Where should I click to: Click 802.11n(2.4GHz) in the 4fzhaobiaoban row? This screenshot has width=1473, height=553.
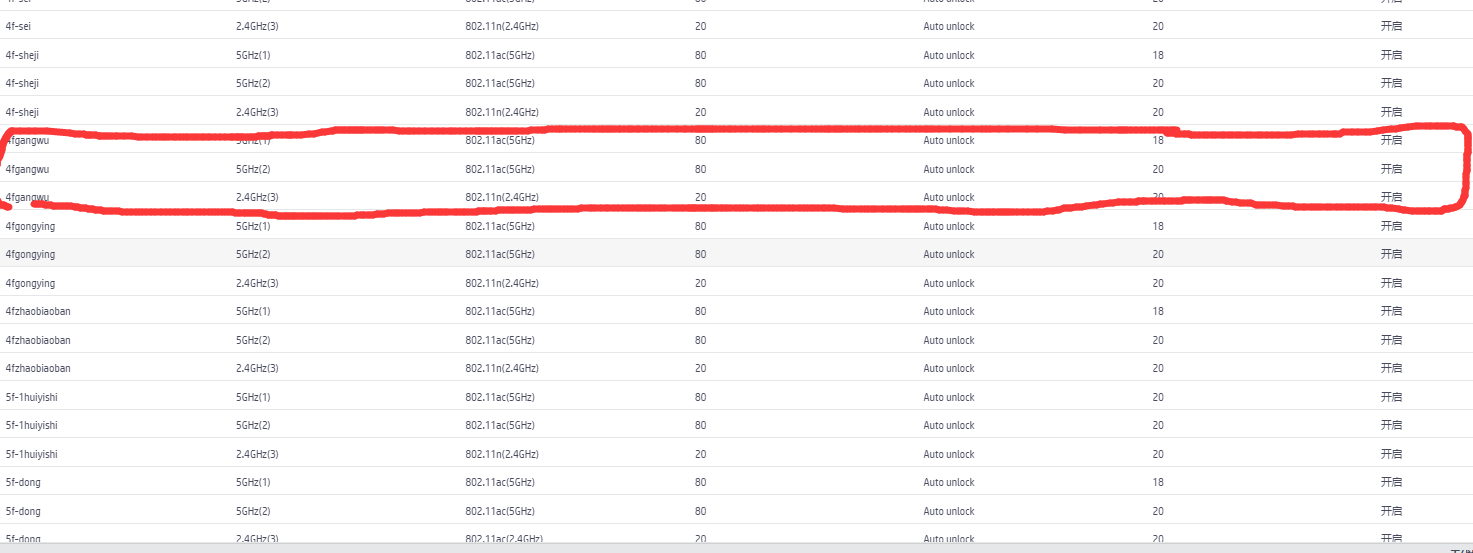(x=501, y=368)
